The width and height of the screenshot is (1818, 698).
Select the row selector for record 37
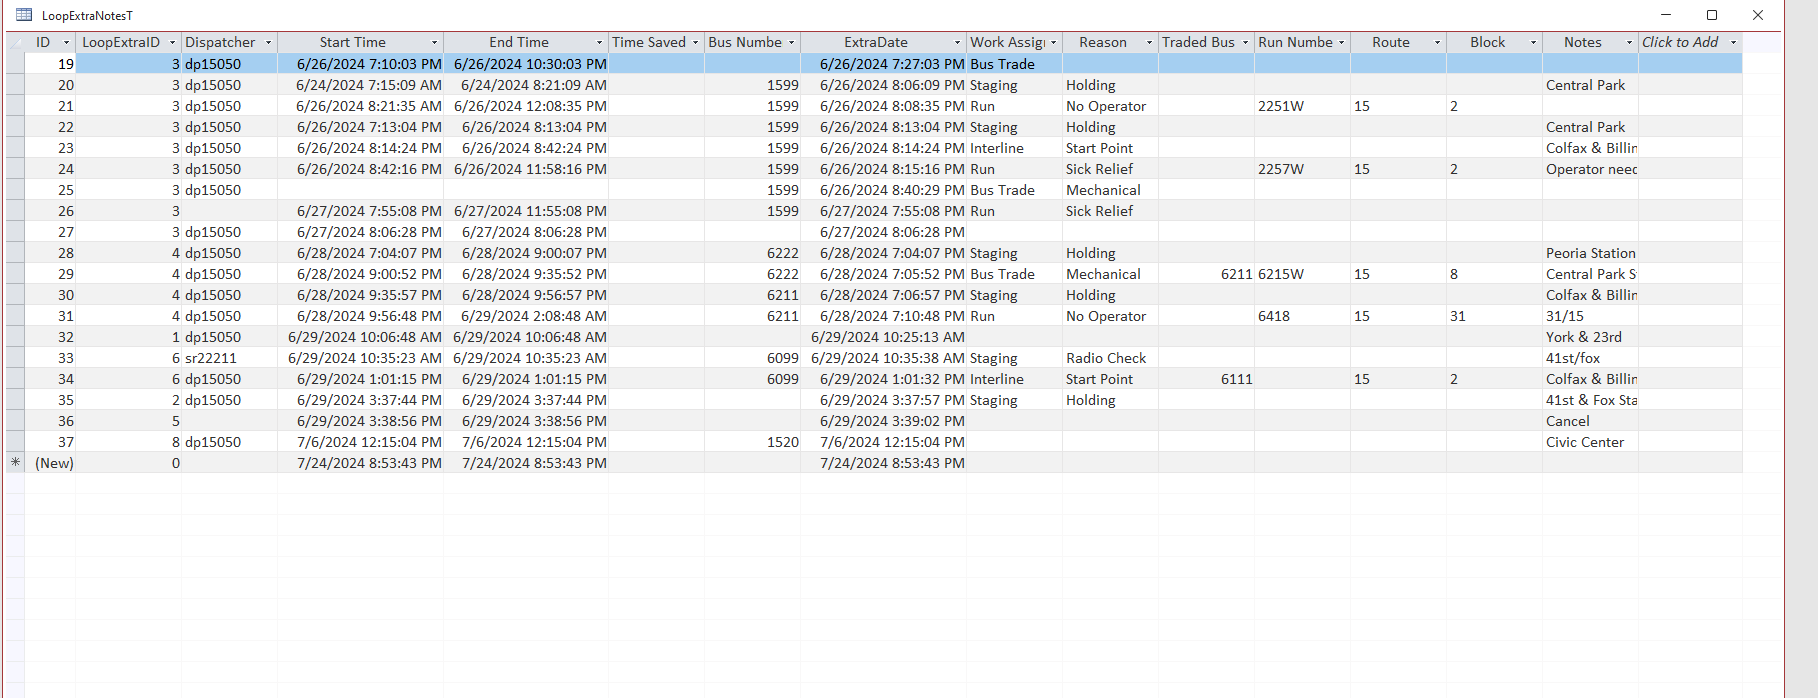tap(15, 442)
